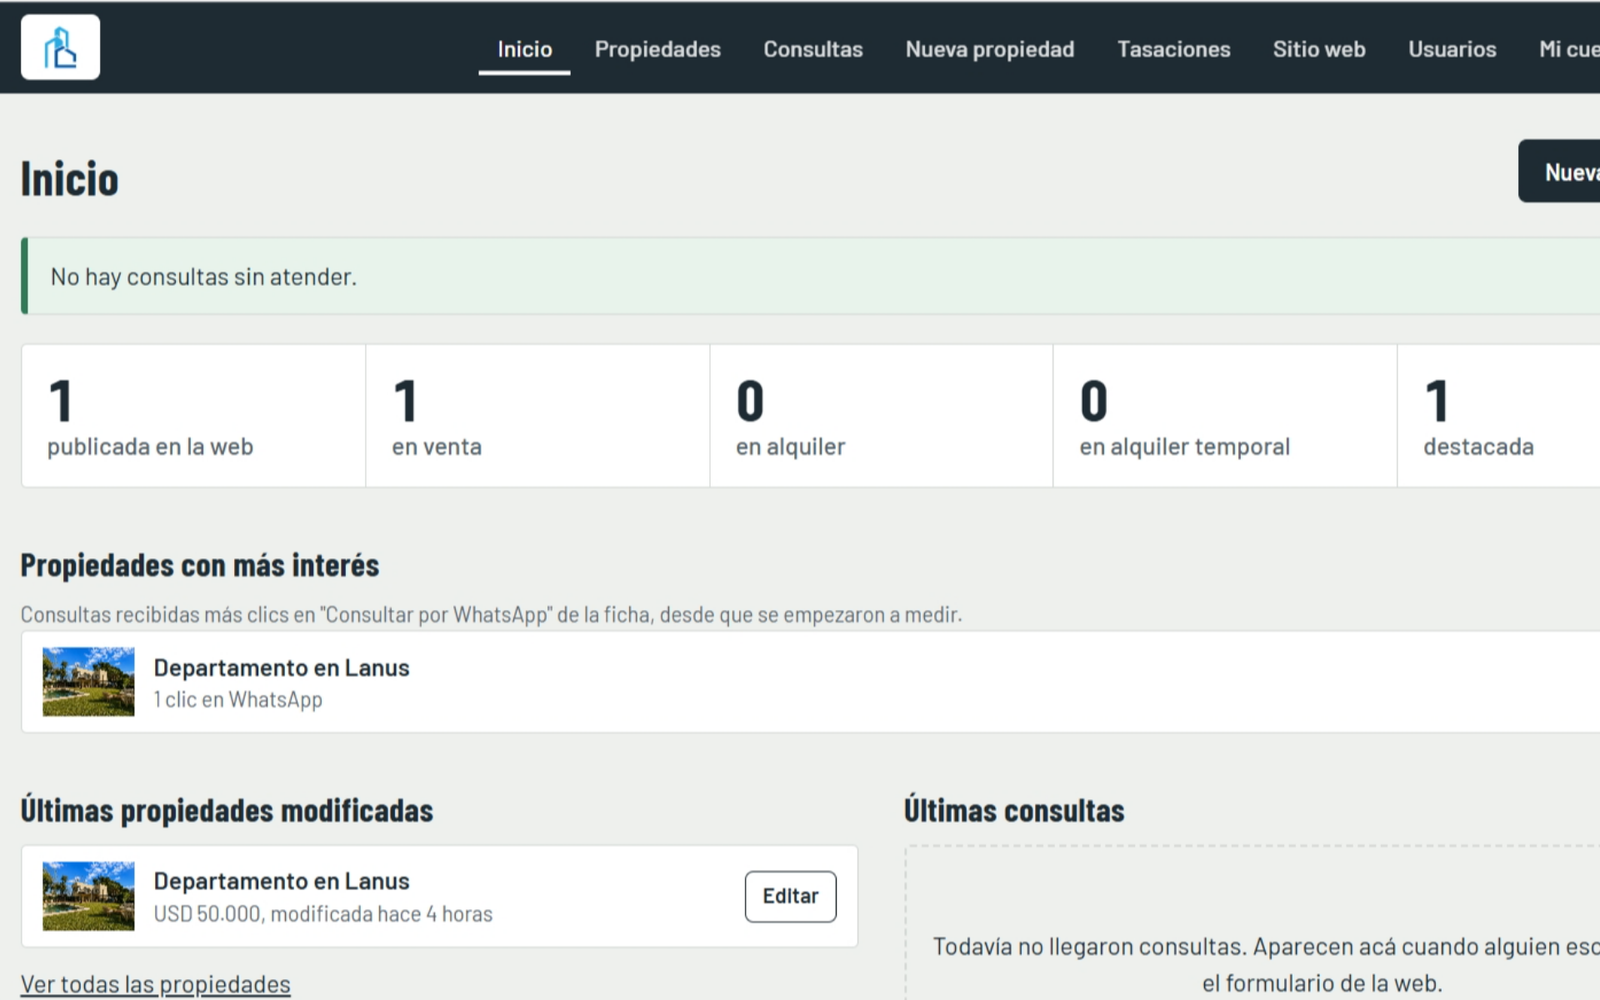Viewport: 1600px width, 1000px height.
Task: Open thumbnail in Últimas propiedades modificadas
Action: pyautogui.click(x=88, y=896)
